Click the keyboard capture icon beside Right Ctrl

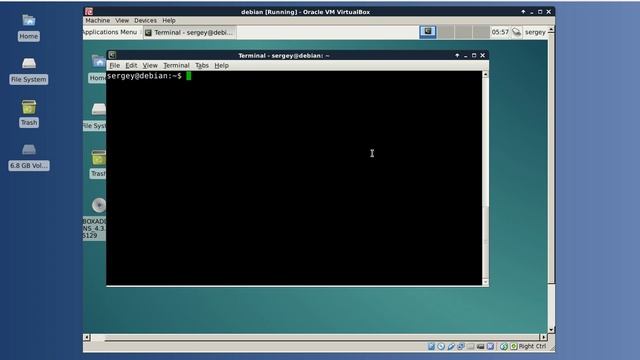tap(514, 347)
